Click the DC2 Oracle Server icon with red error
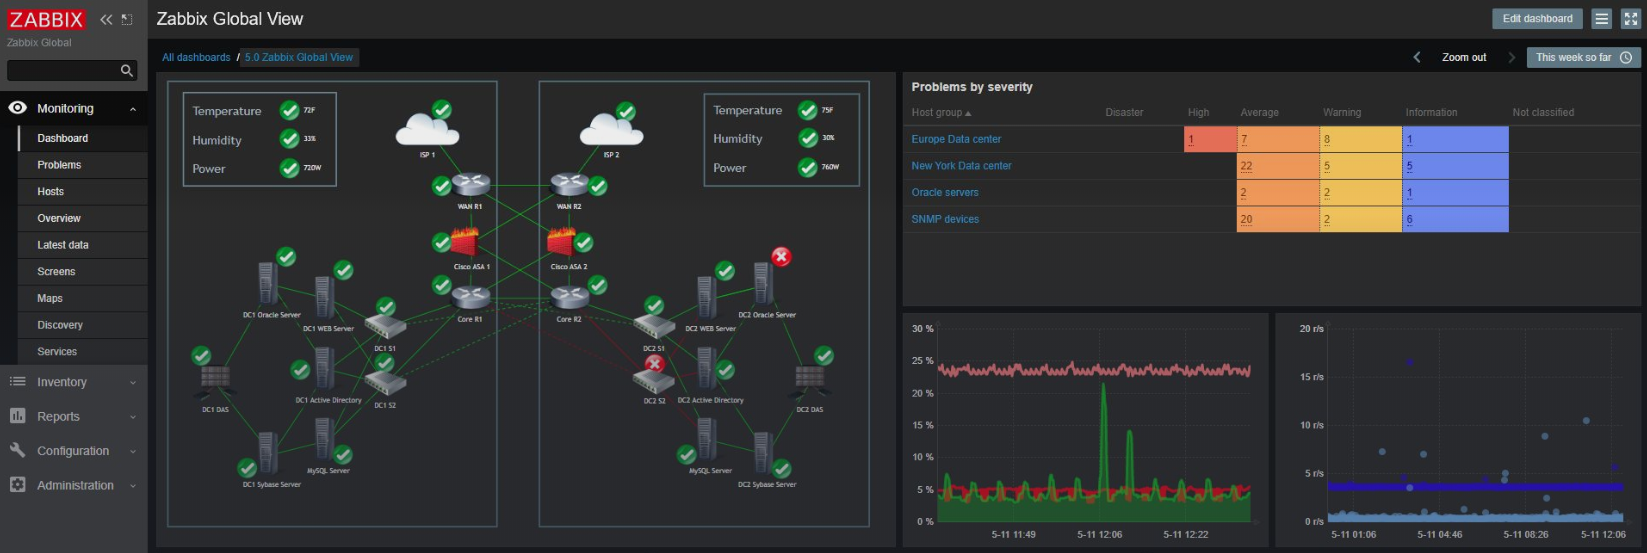The image size is (1647, 553). click(x=764, y=284)
